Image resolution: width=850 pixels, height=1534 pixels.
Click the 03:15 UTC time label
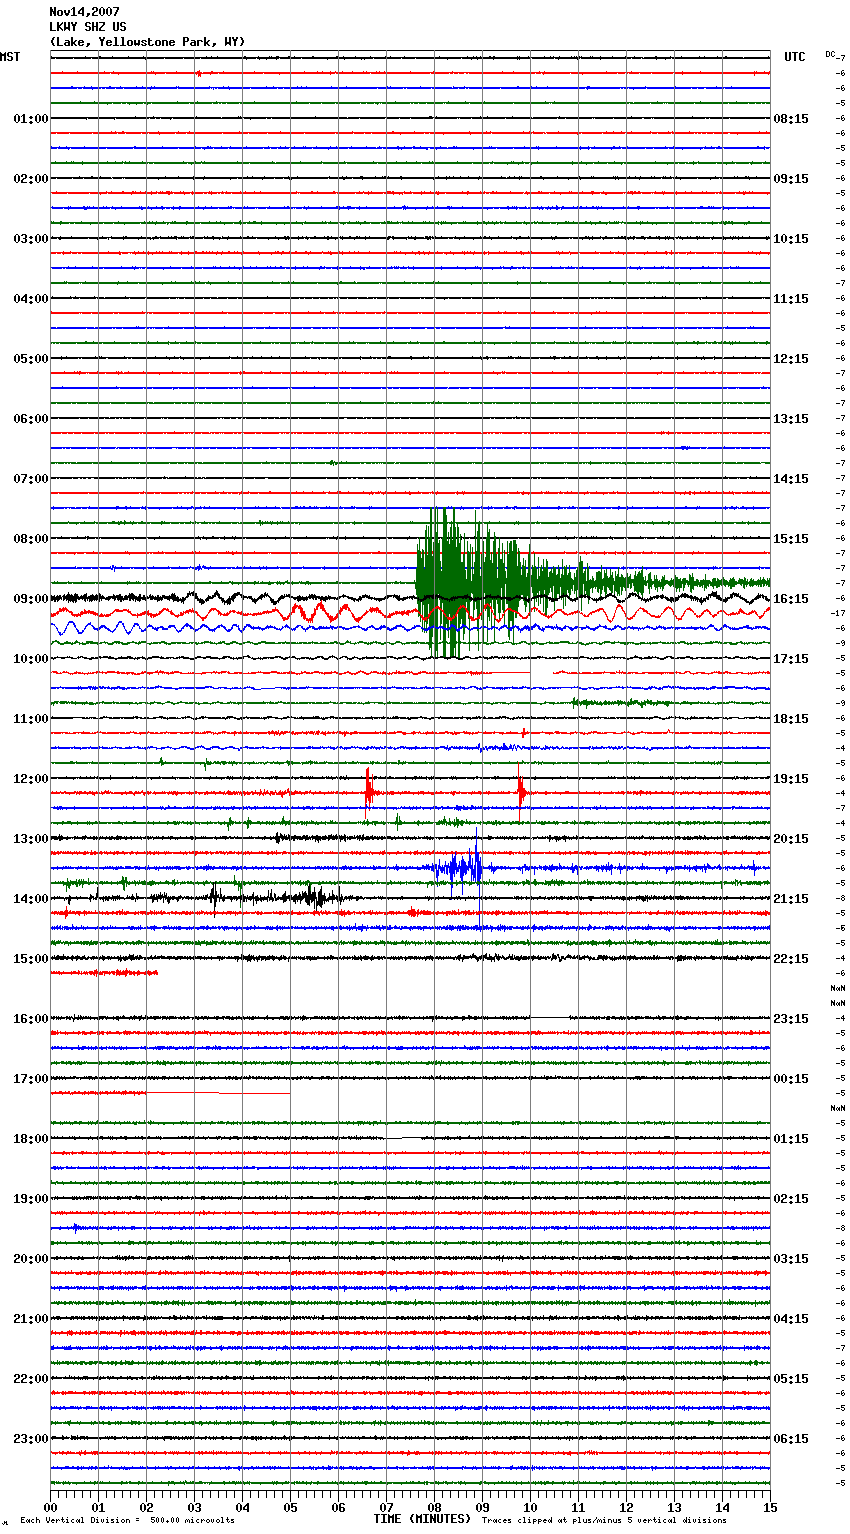(791, 1259)
